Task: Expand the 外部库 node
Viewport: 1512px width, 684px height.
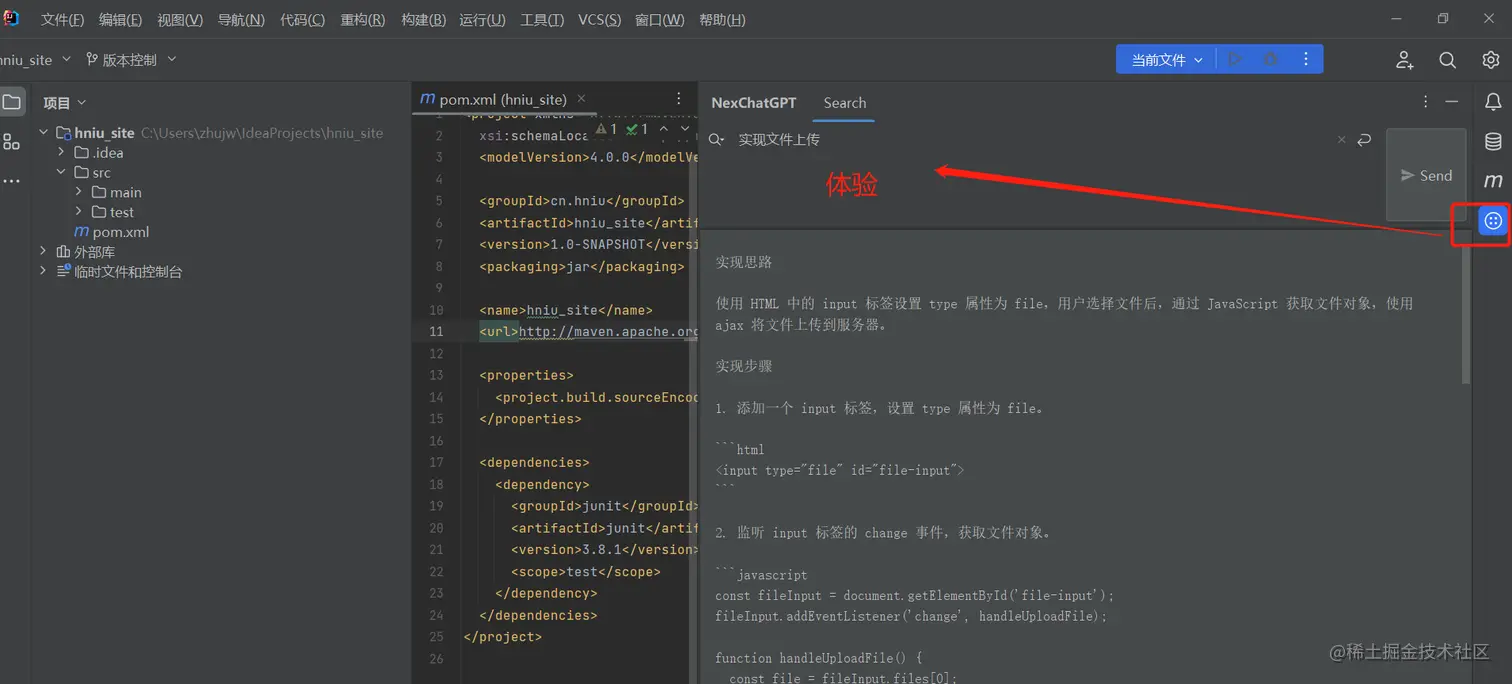Action: [x=44, y=251]
